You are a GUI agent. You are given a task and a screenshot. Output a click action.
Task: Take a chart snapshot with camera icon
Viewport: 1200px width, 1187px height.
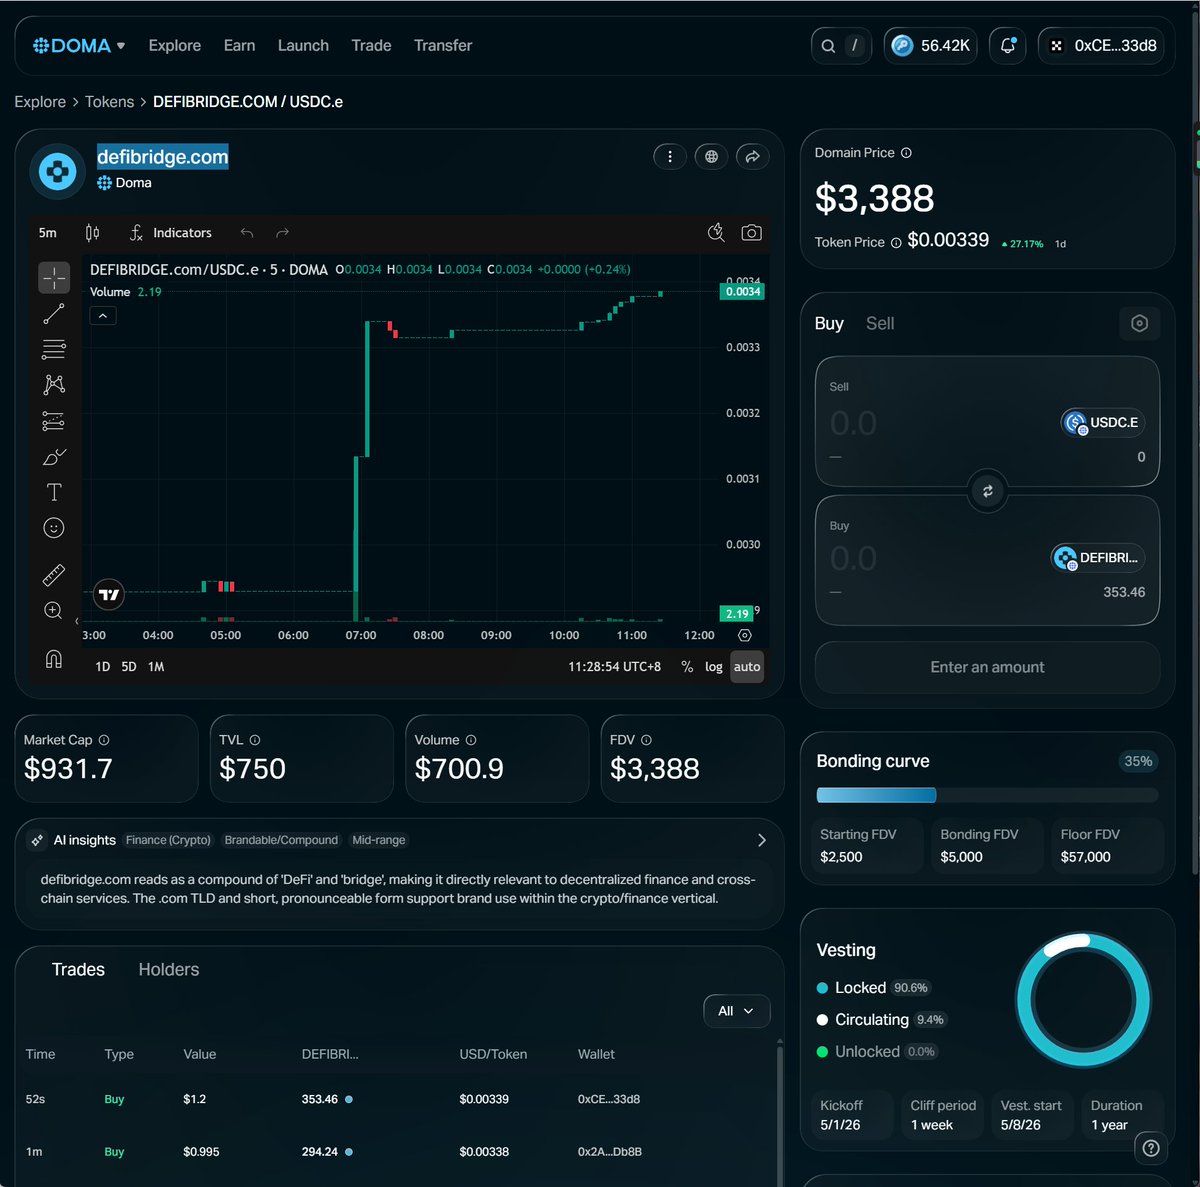tap(752, 233)
